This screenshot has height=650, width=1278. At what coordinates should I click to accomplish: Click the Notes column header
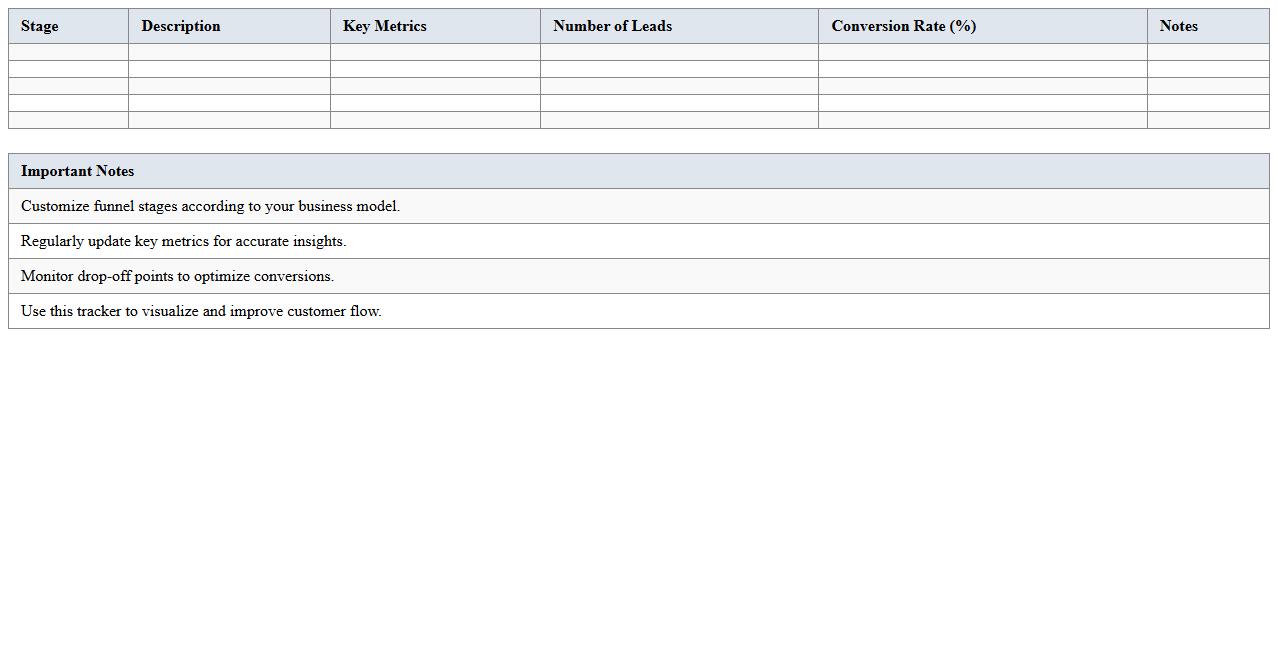tap(1178, 26)
